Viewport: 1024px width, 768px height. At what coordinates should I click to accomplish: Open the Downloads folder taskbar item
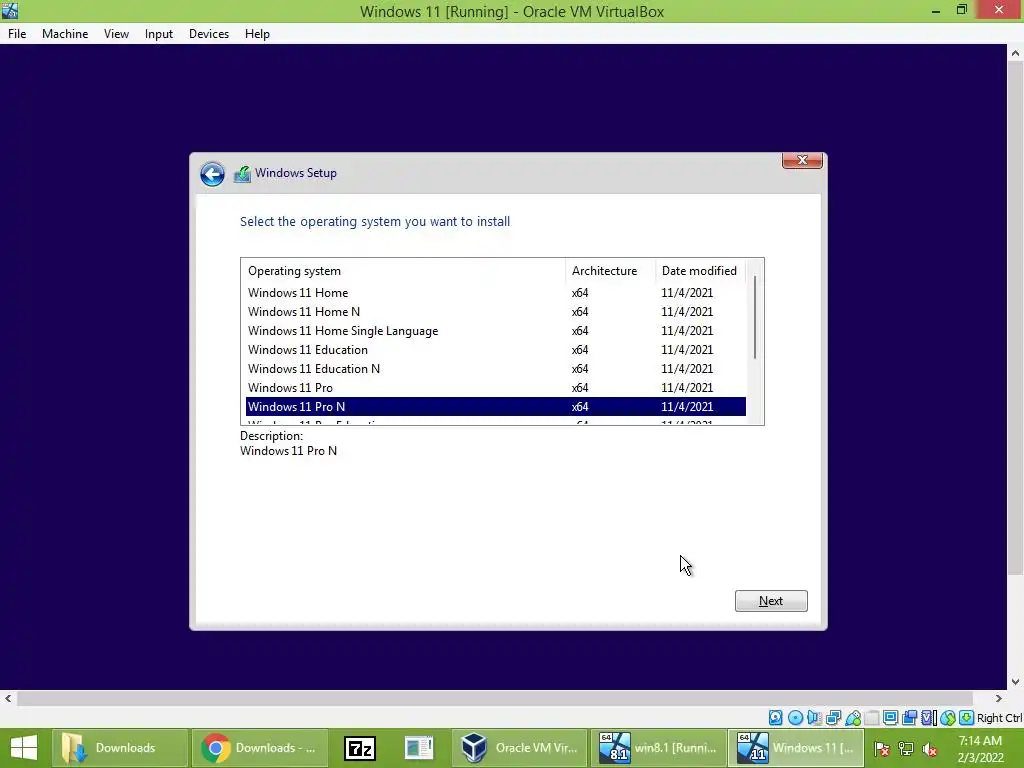(x=120, y=748)
